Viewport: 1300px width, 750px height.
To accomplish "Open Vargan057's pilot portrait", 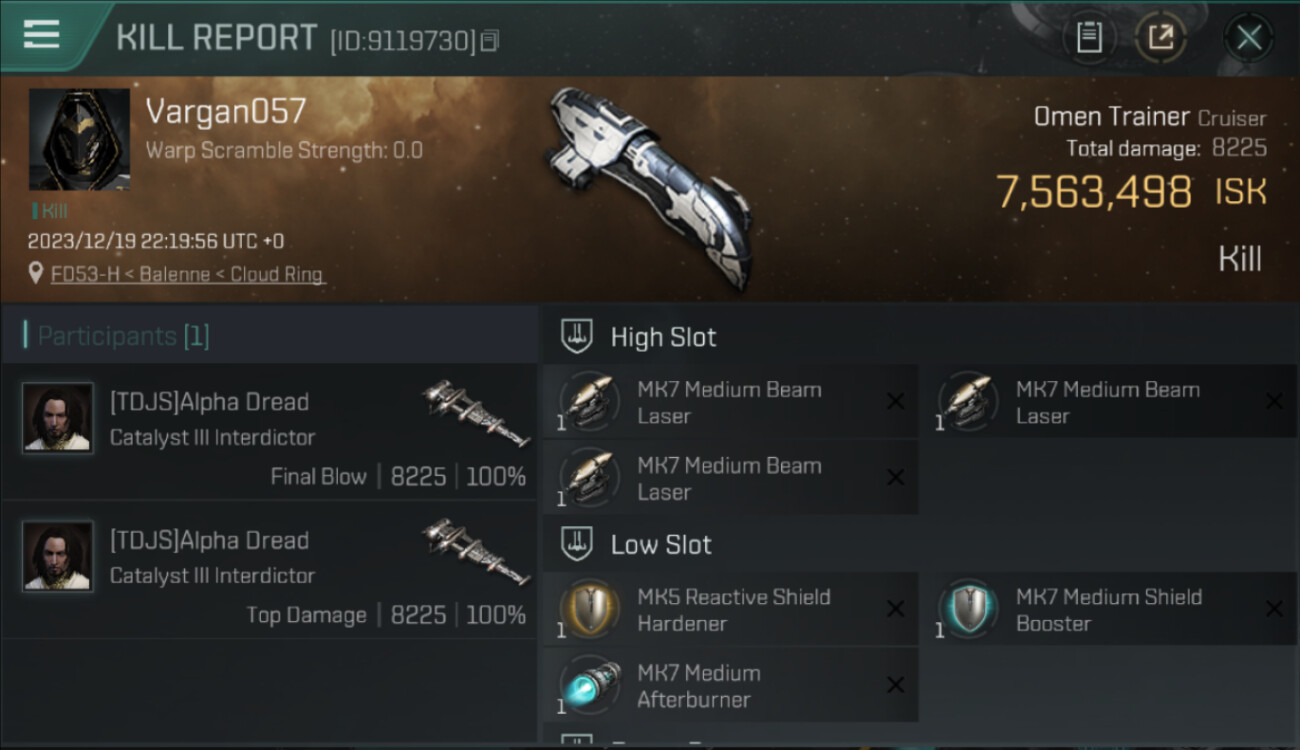I will point(79,140).
